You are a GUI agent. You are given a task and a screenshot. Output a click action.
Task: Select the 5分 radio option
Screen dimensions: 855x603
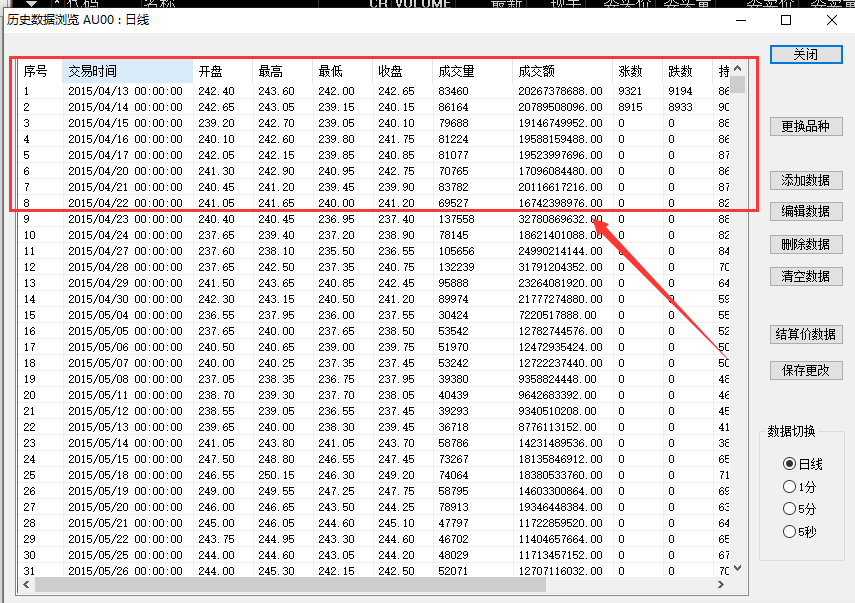[799, 509]
